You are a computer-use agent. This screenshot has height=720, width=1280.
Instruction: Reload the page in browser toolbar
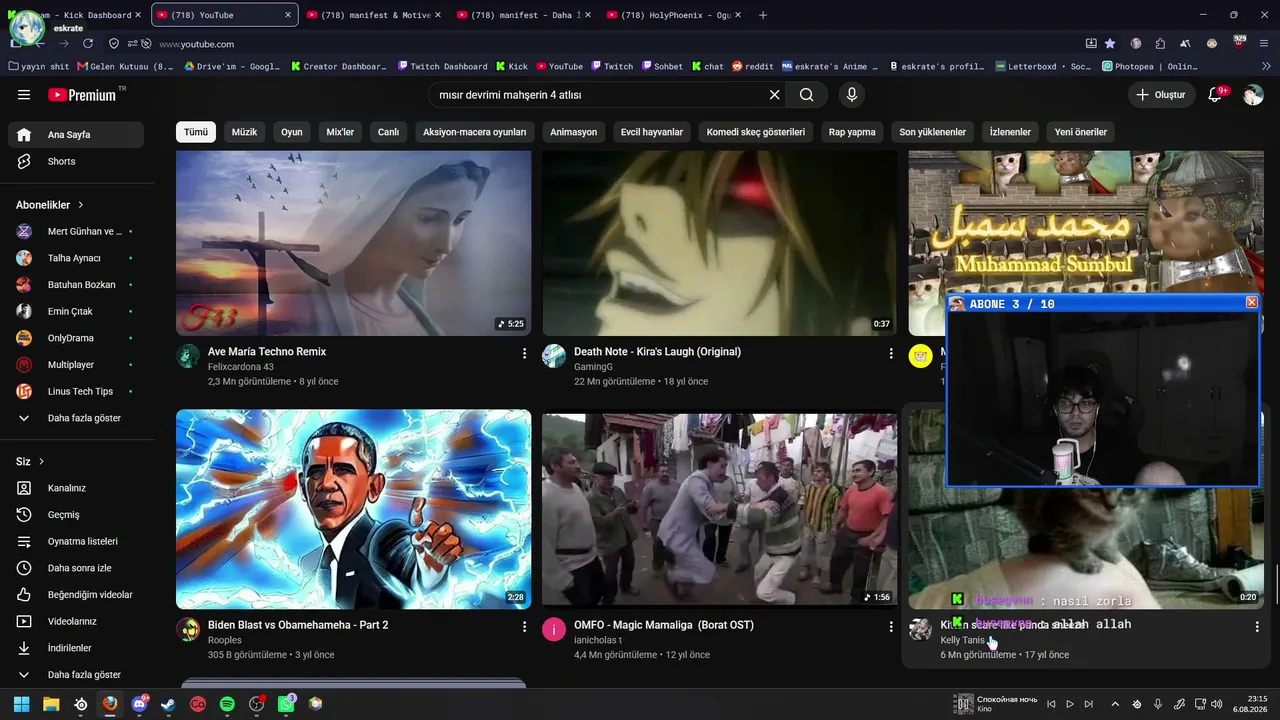pos(88,44)
